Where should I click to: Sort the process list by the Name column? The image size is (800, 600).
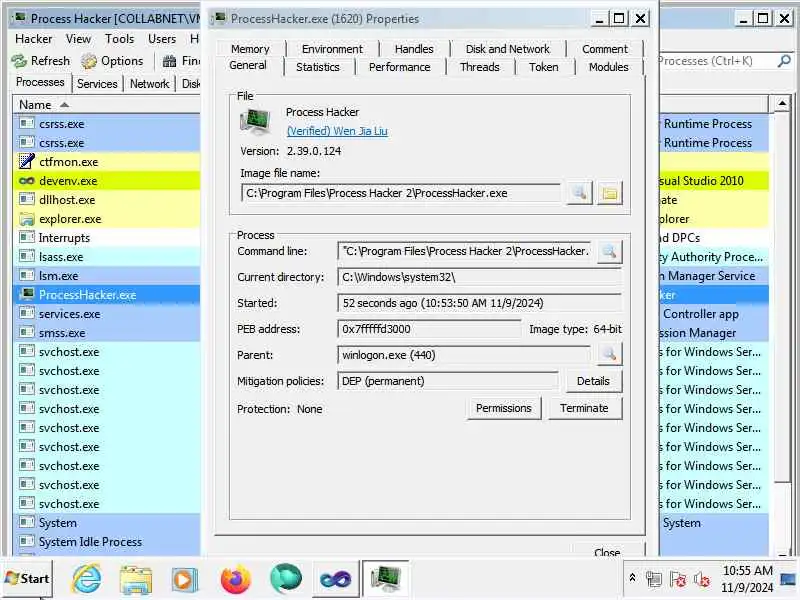click(106, 105)
